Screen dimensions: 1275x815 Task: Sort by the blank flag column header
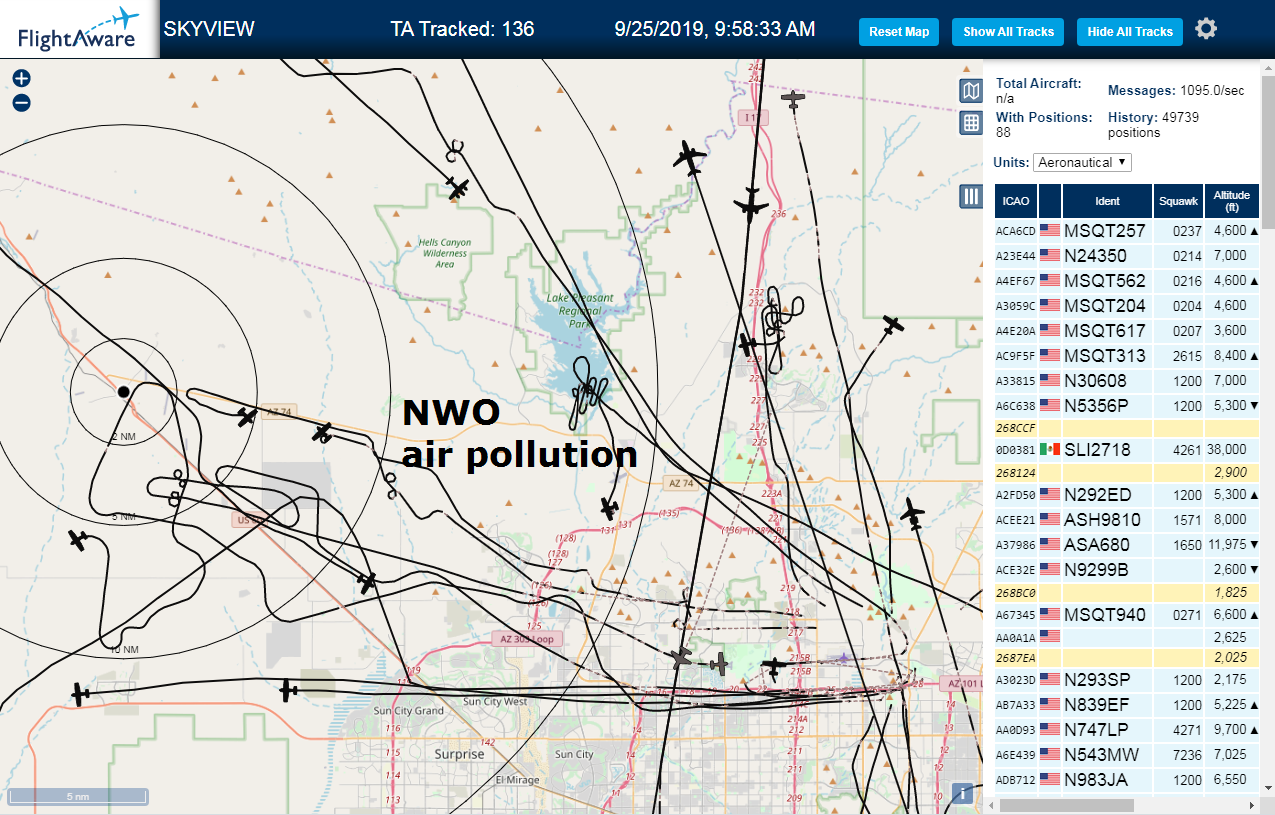coord(1050,201)
